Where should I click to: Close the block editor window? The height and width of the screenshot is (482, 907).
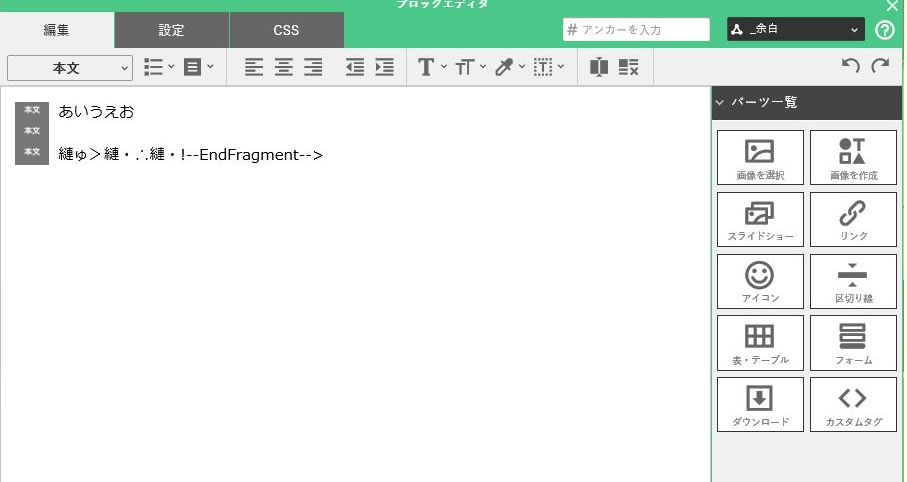tap(891, 6)
